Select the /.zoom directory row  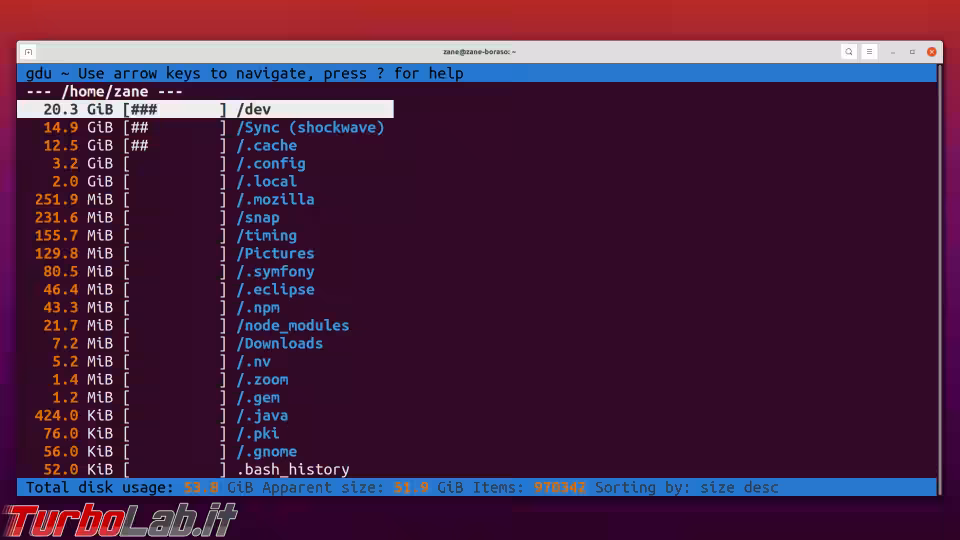coord(205,380)
